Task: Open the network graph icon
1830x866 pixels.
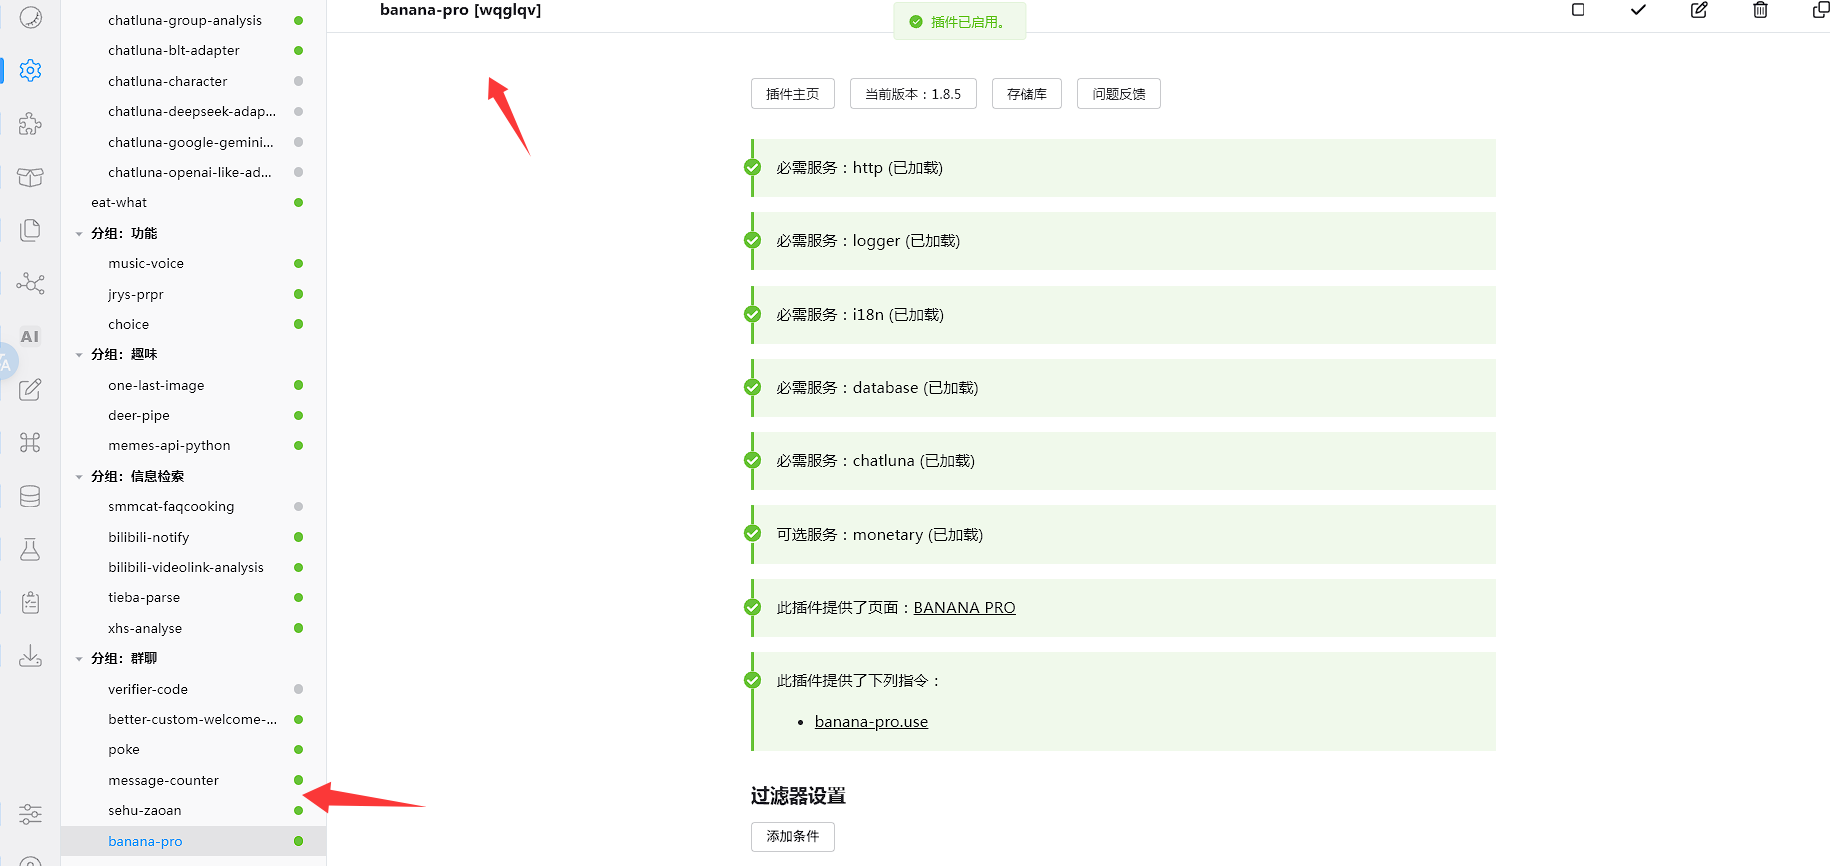Action: click(x=31, y=283)
